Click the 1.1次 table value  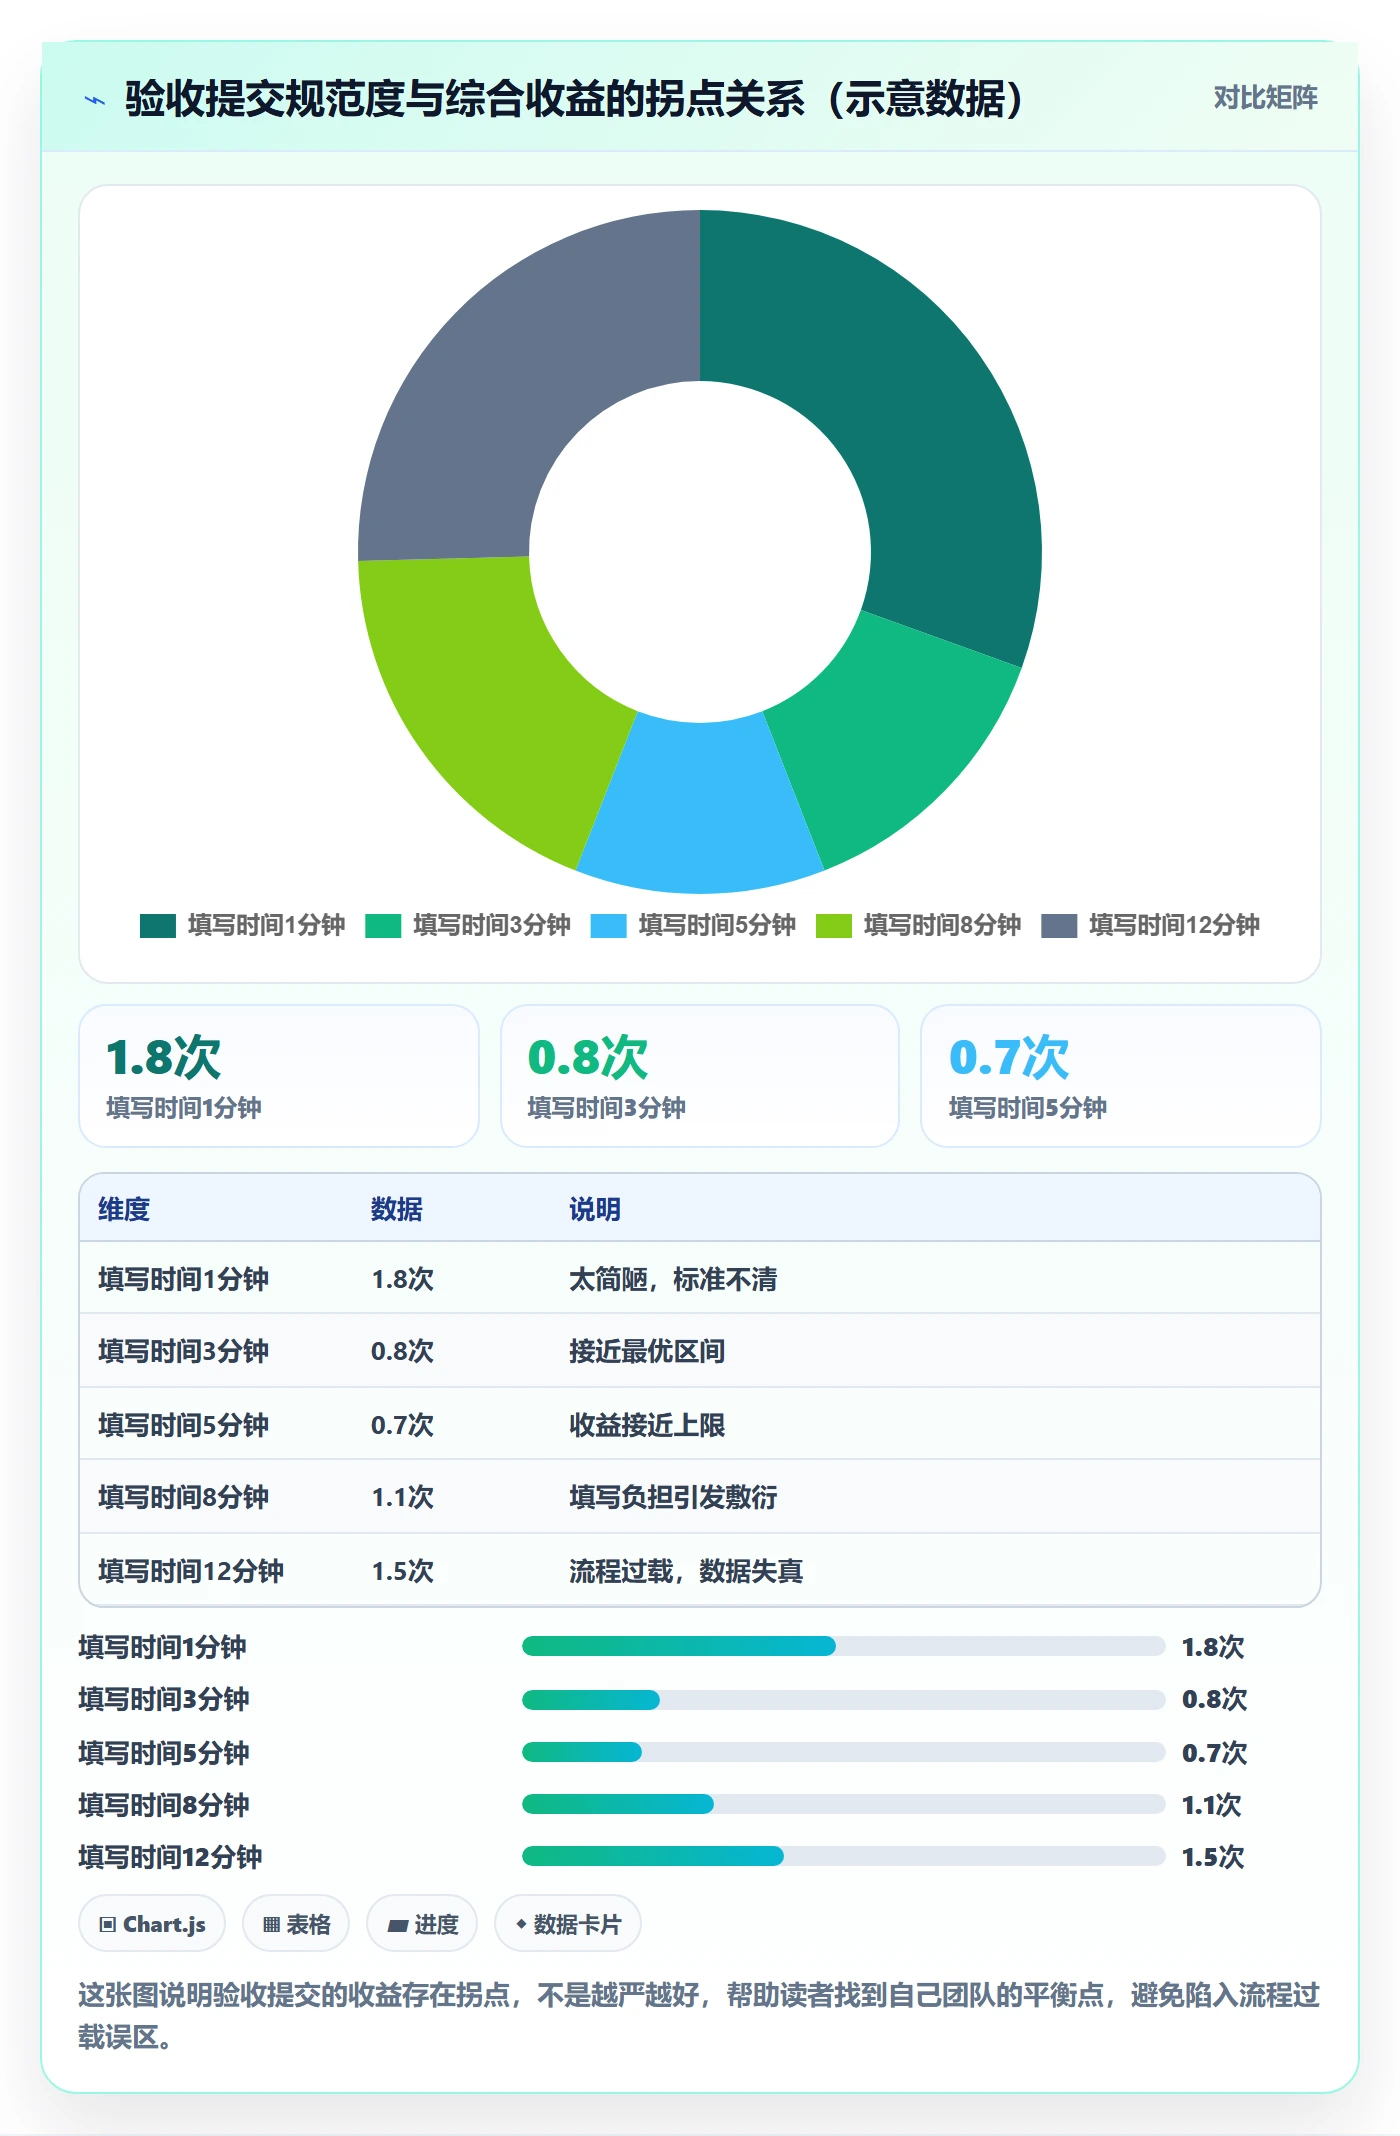coord(403,1497)
